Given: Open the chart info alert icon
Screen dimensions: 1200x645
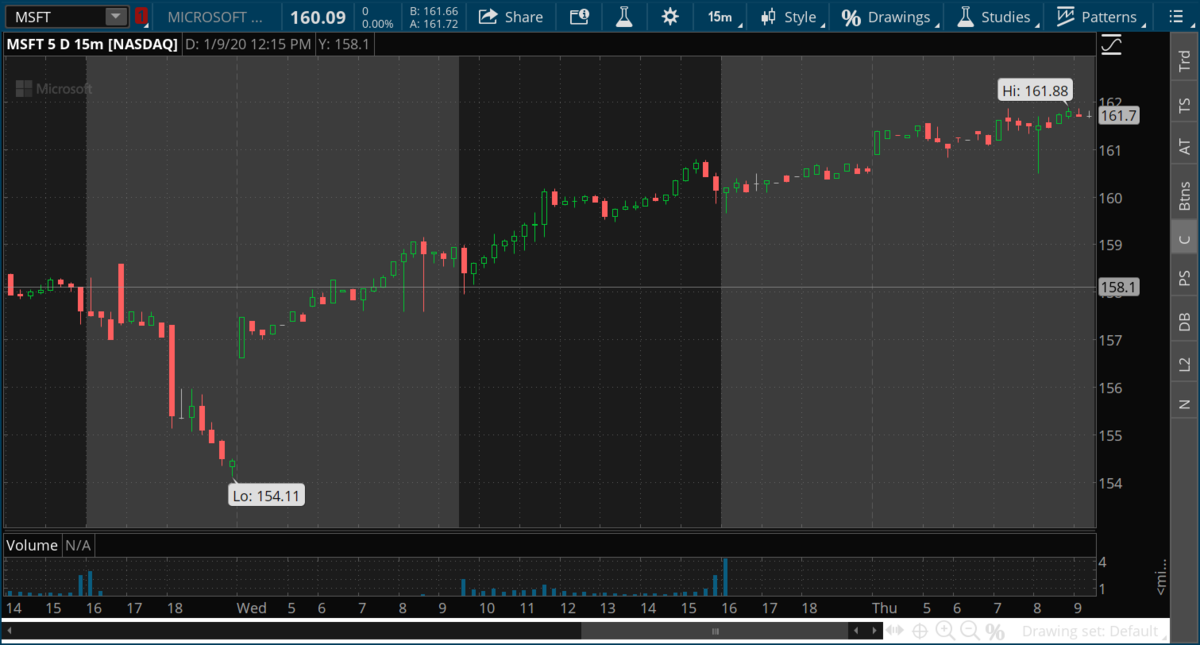Looking at the screenshot, I should pyautogui.click(x=579, y=17).
